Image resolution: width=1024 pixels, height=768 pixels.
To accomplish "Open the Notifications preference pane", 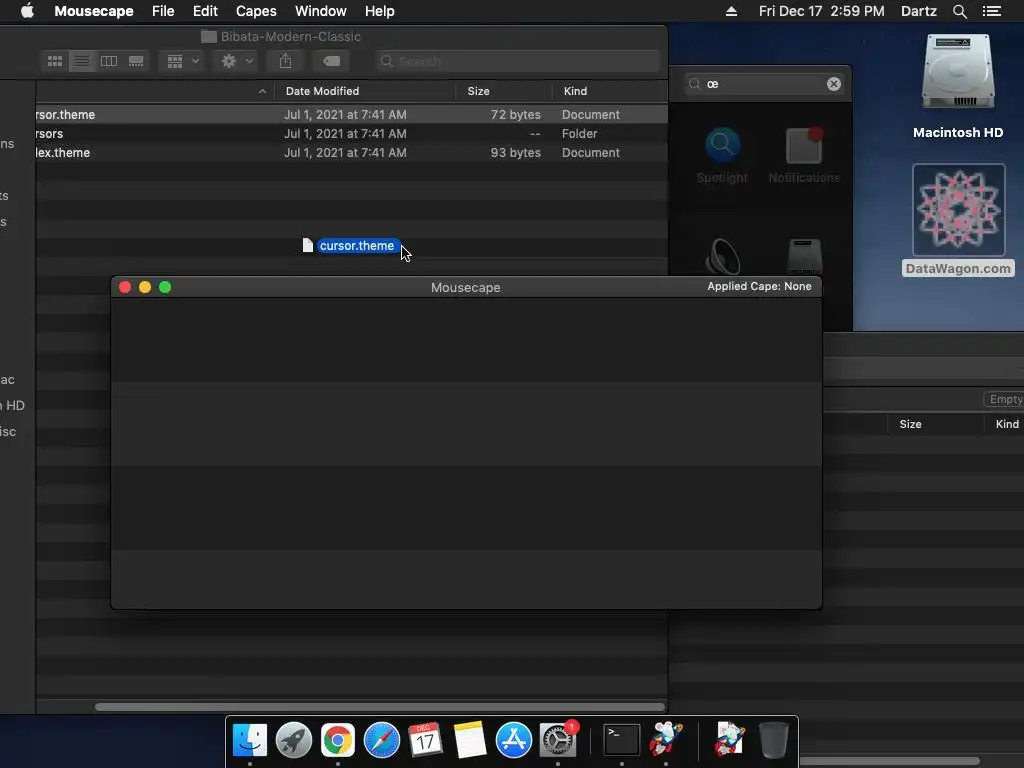I will (804, 155).
